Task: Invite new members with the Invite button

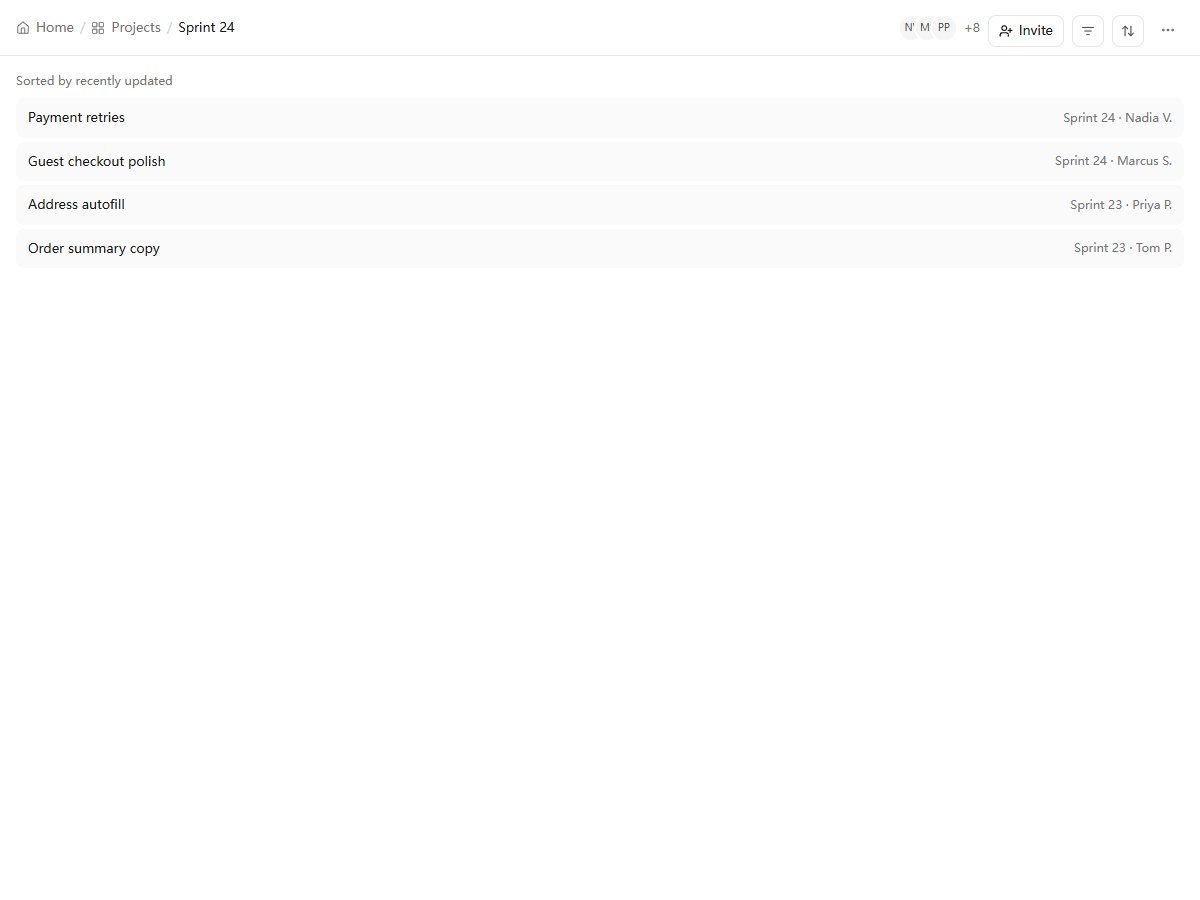Action: [x=1026, y=31]
